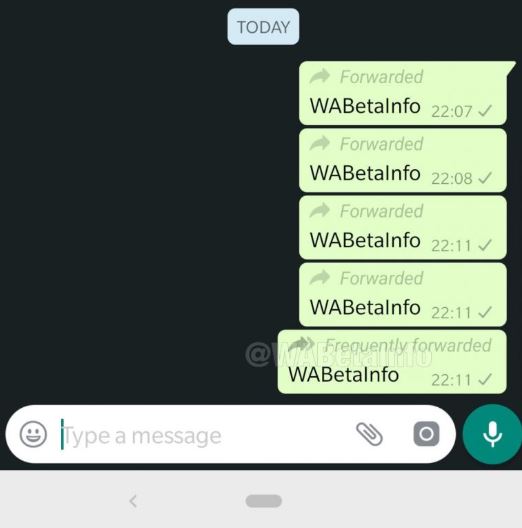Tap the WABetaInfo text in Frequently forwarded bubble
Viewport: 522px width, 528px height.
click(x=344, y=374)
